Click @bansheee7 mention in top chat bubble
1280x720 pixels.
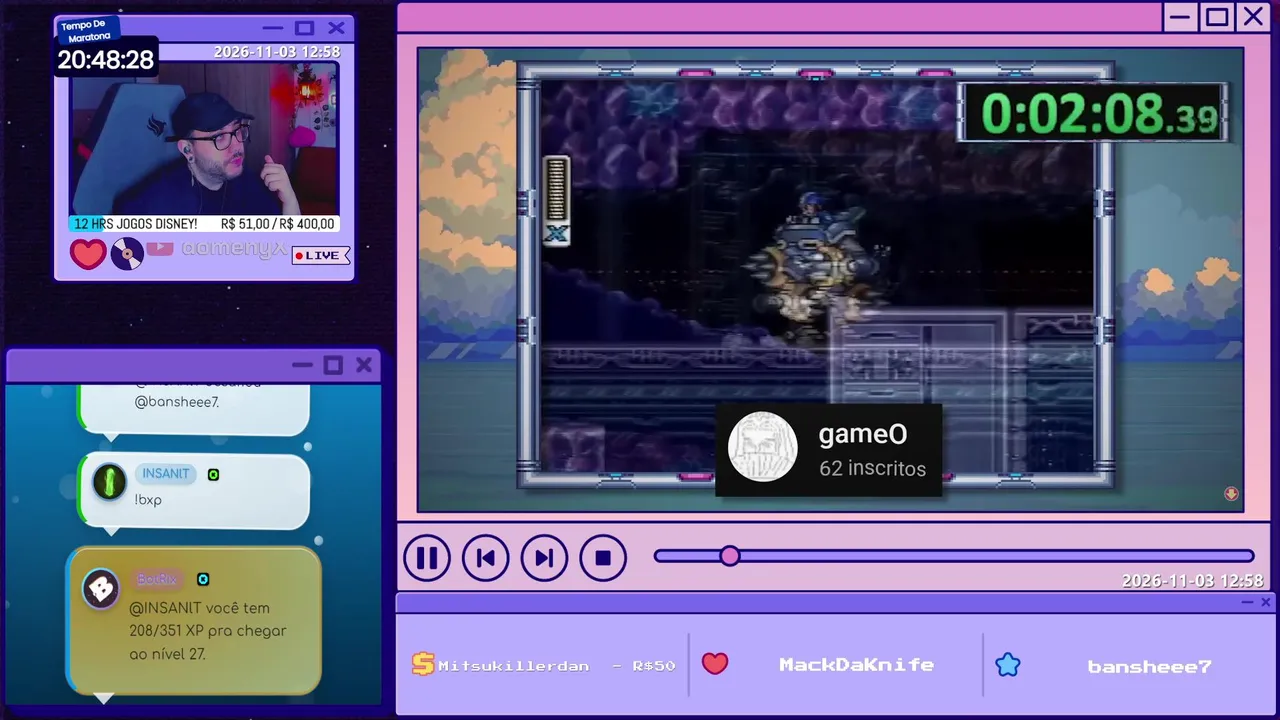pos(176,402)
